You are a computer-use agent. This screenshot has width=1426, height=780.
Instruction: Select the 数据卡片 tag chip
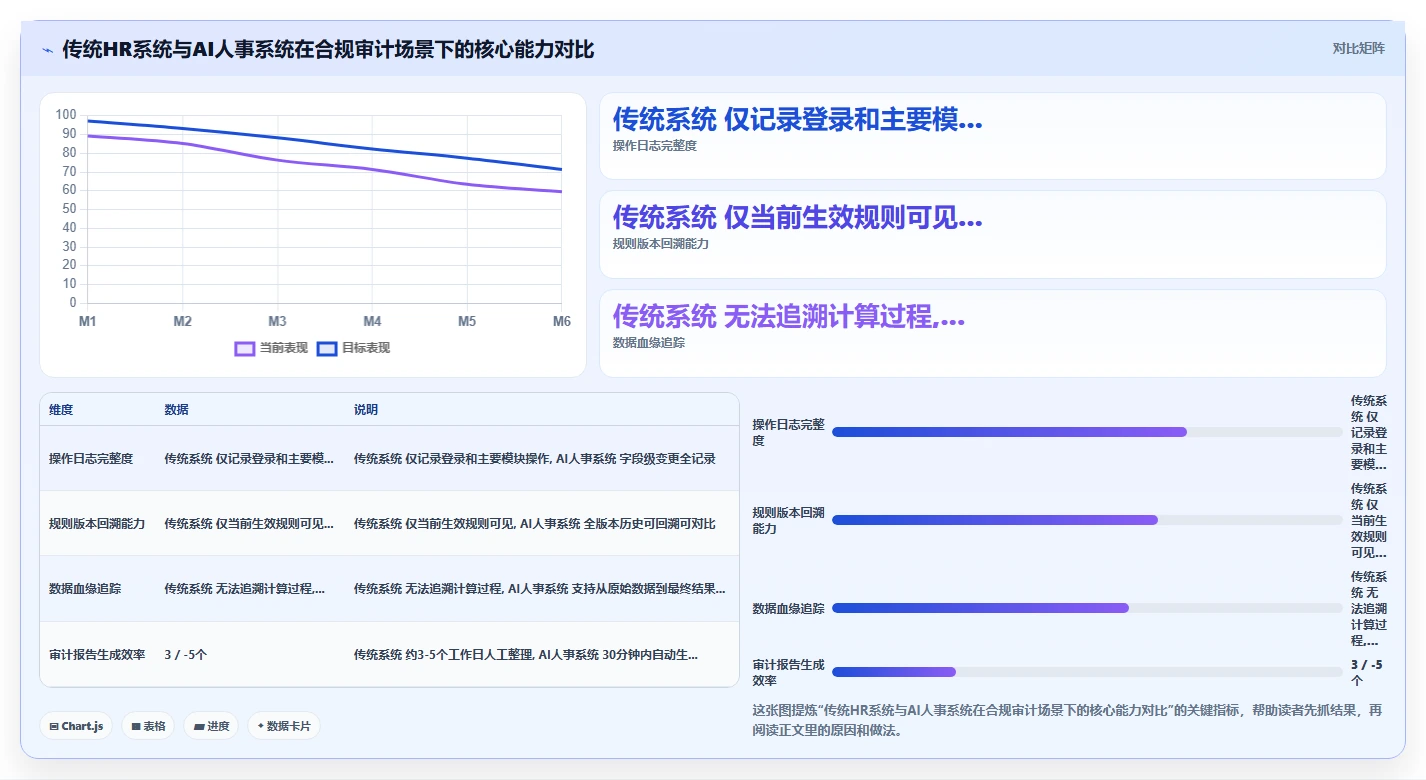284,726
